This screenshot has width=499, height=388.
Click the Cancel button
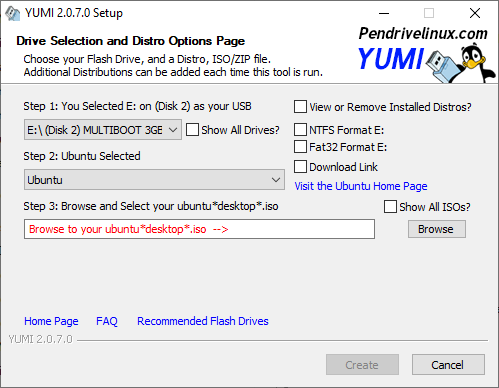[x=448, y=365]
